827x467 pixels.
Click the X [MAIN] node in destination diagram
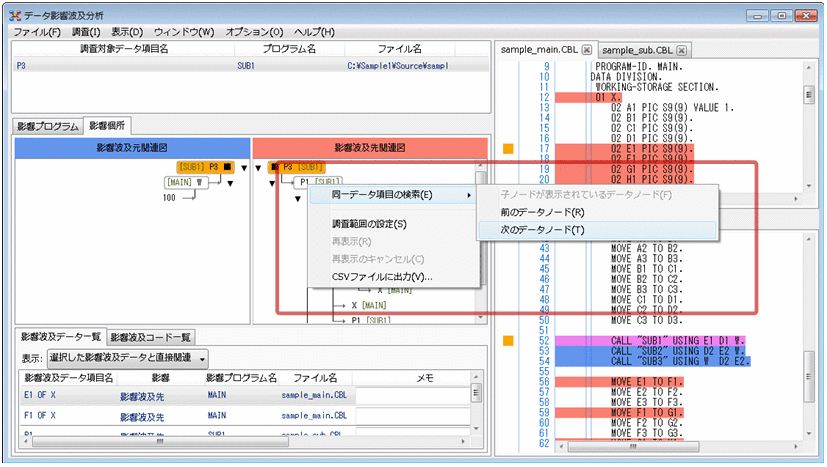(369, 306)
